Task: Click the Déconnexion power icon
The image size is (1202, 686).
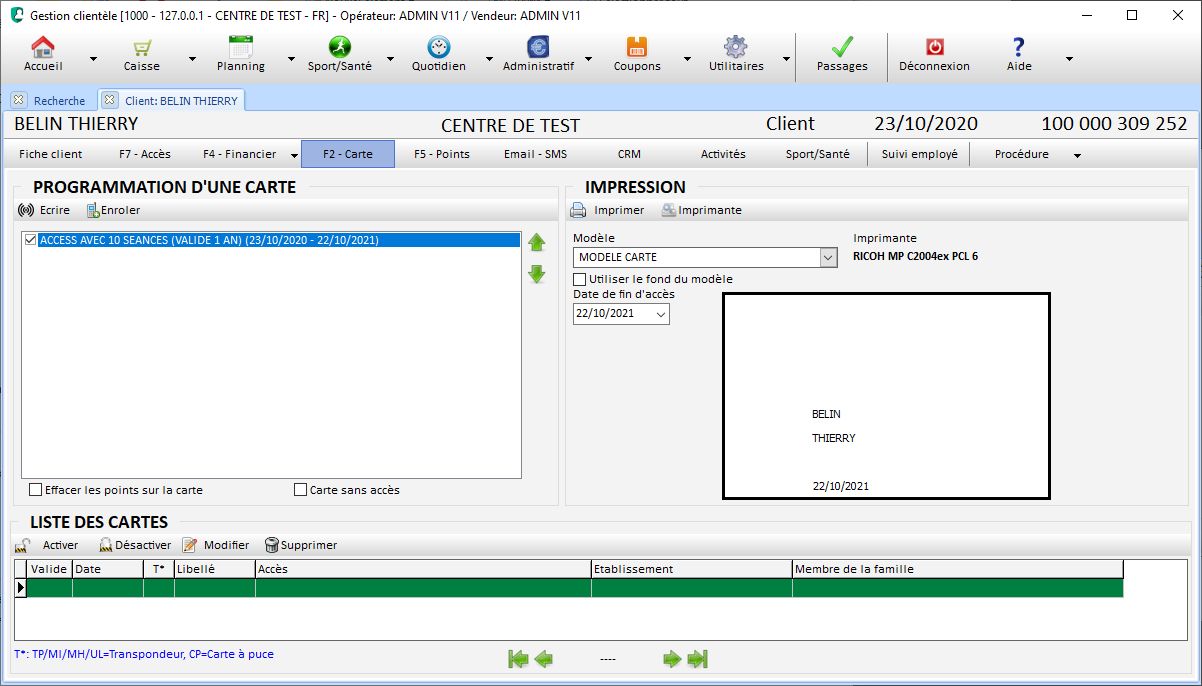Action: [x=934, y=47]
